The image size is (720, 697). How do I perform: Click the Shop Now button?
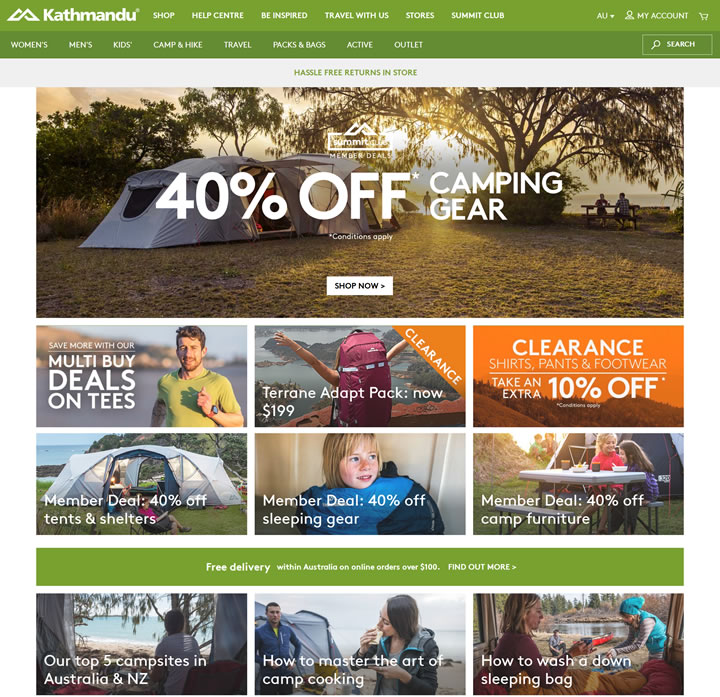[360, 286]
